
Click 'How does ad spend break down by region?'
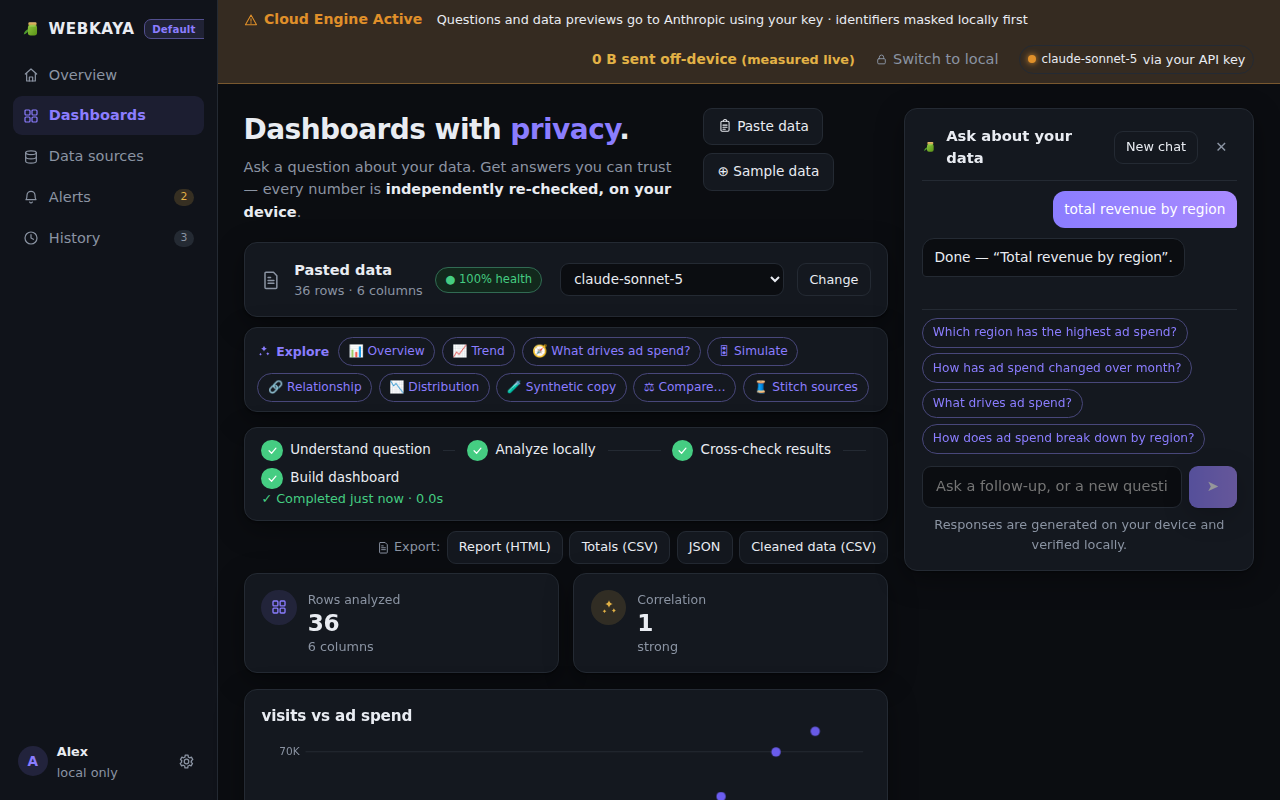(x=1064, y=438)
